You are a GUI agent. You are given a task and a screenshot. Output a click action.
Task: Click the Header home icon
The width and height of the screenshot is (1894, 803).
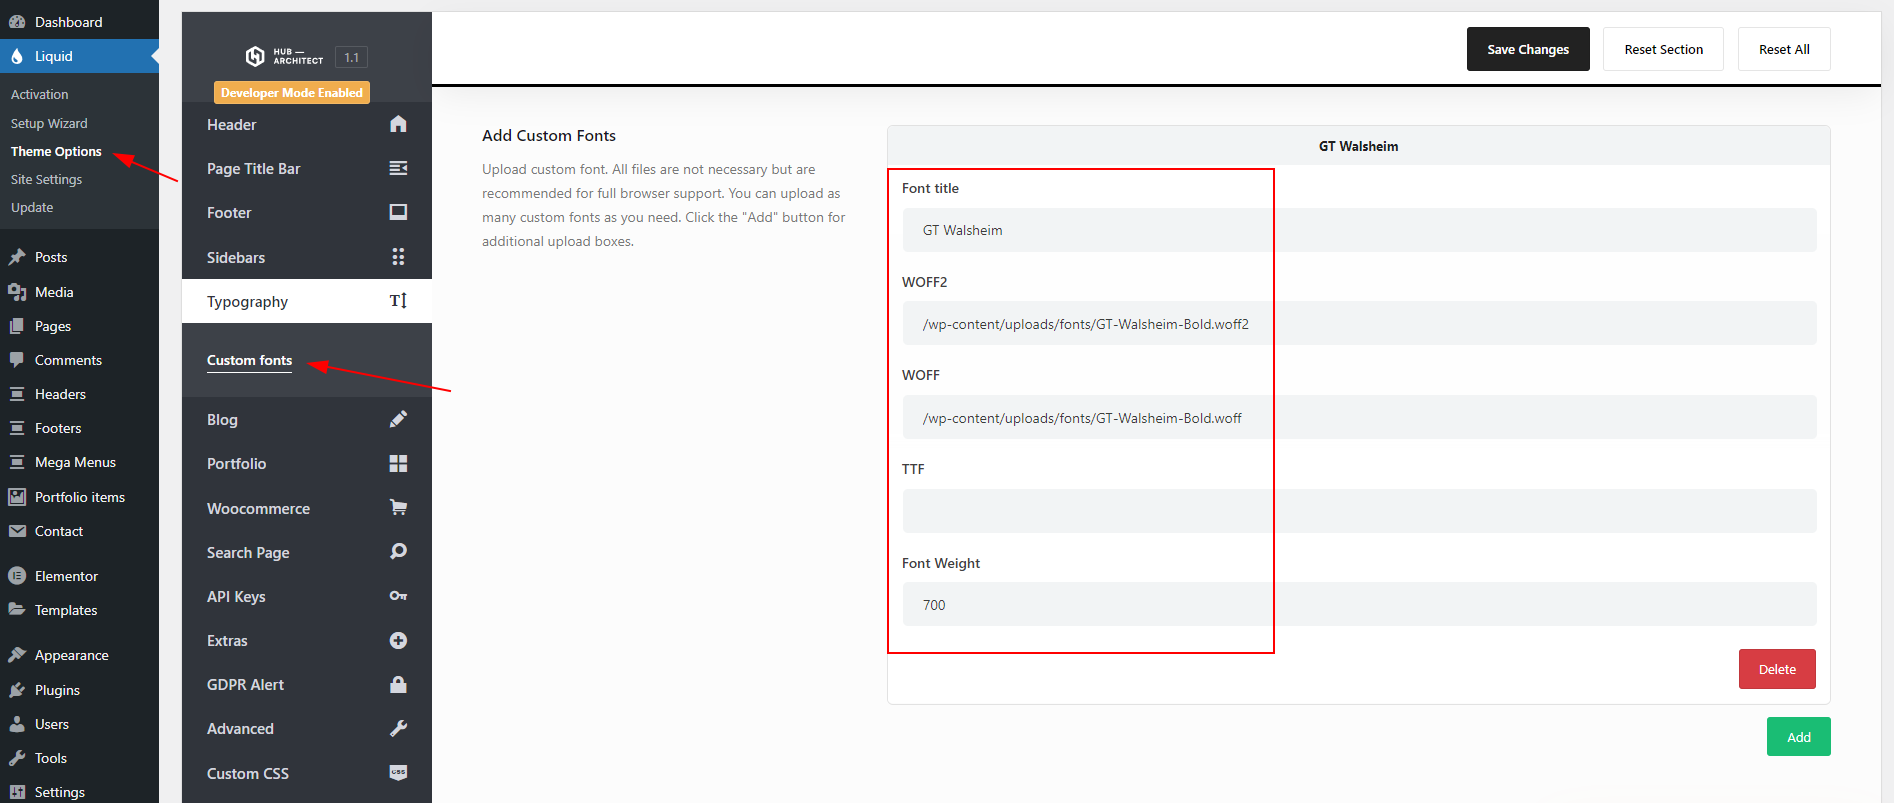click(398, 124)
